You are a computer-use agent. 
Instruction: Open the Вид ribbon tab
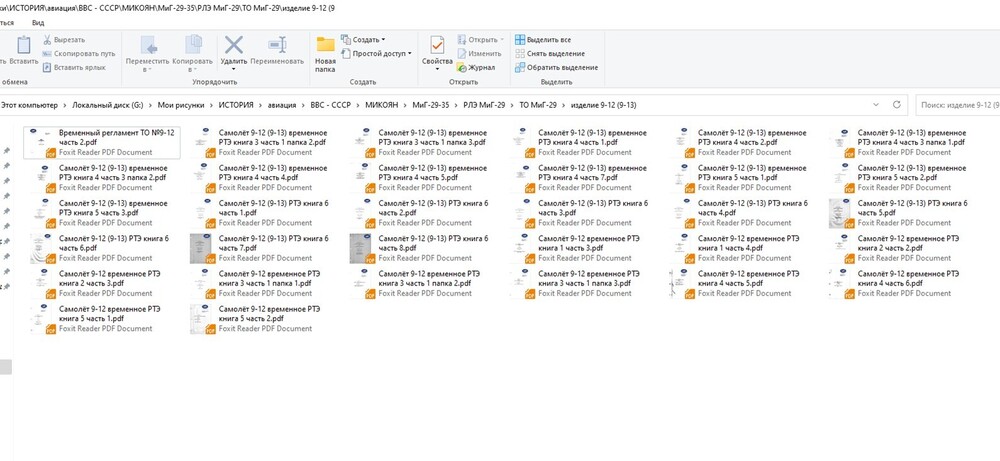(x=38, y=22)
